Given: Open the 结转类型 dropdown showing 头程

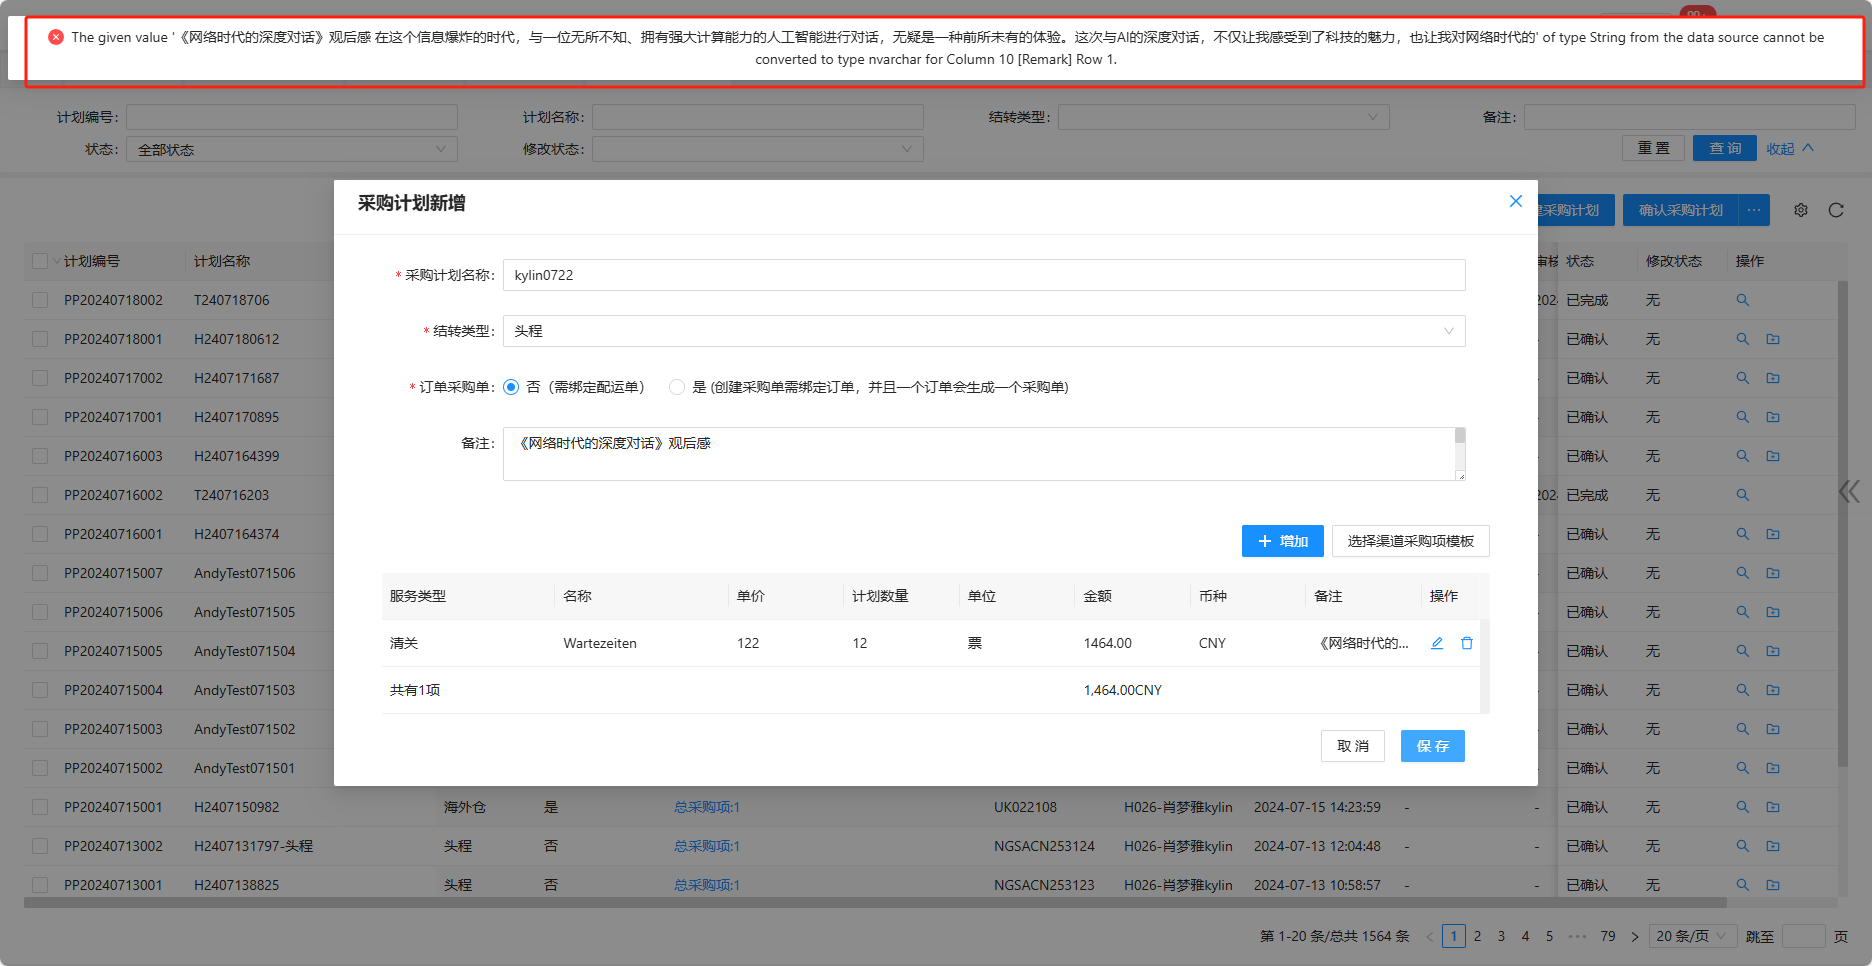Looking at the screenshot, I should (x=983, y=331).
